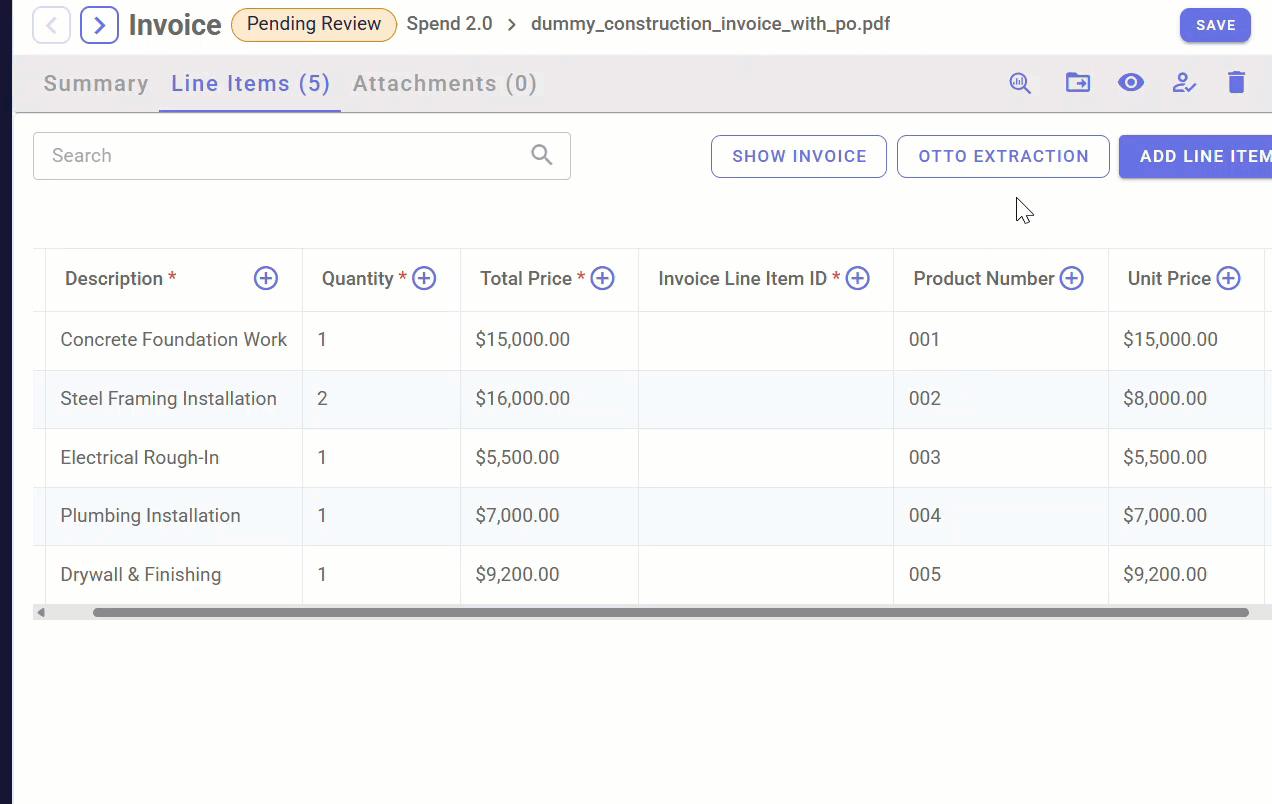This screenshot has width=1272, height=804.
Task: Click plus icon beside Description column
Action: pyautogui.click(x=266, y=279)
